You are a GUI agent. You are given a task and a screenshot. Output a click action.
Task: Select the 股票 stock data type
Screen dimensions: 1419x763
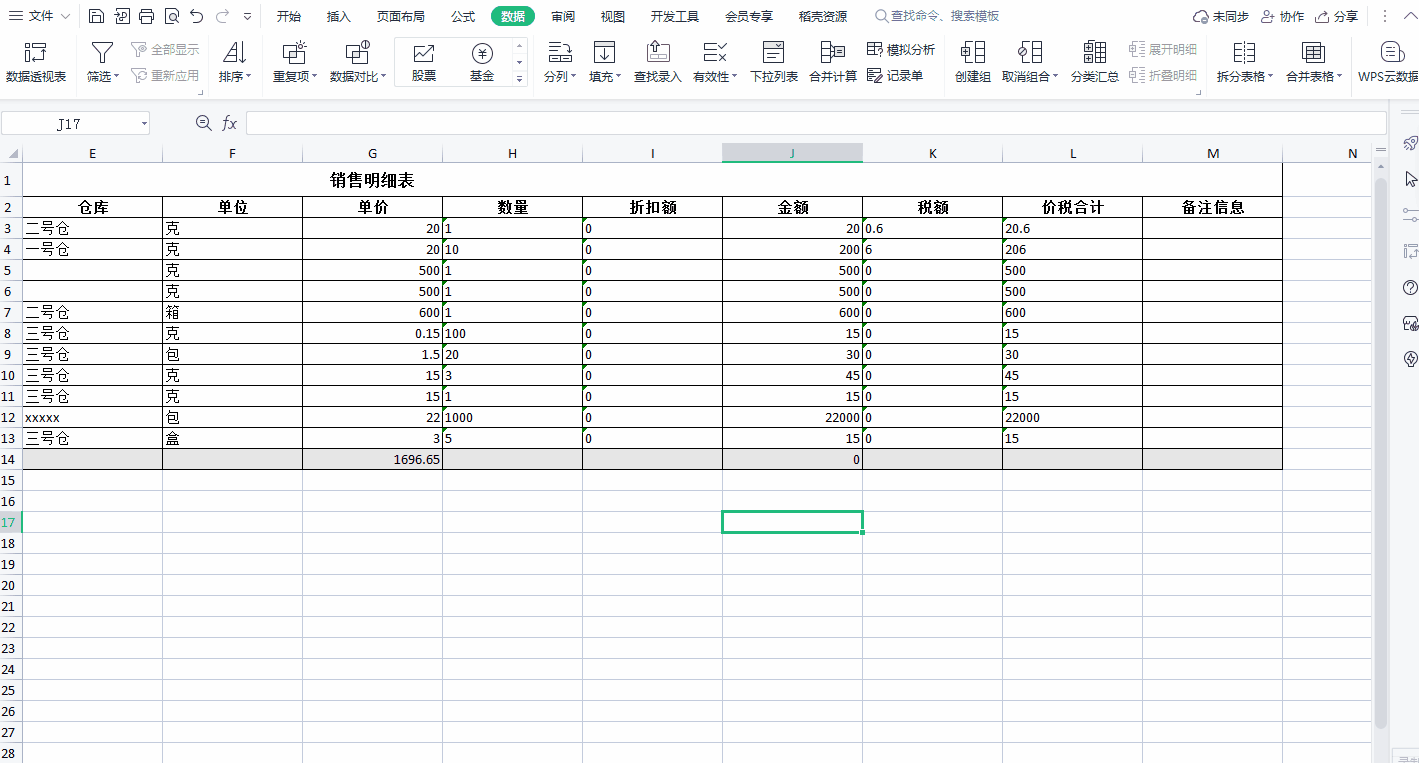pos(424,62)
